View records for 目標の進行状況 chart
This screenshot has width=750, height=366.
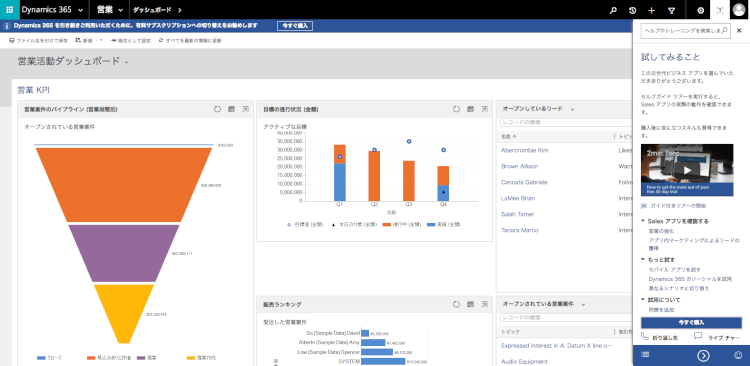point(471,109)
